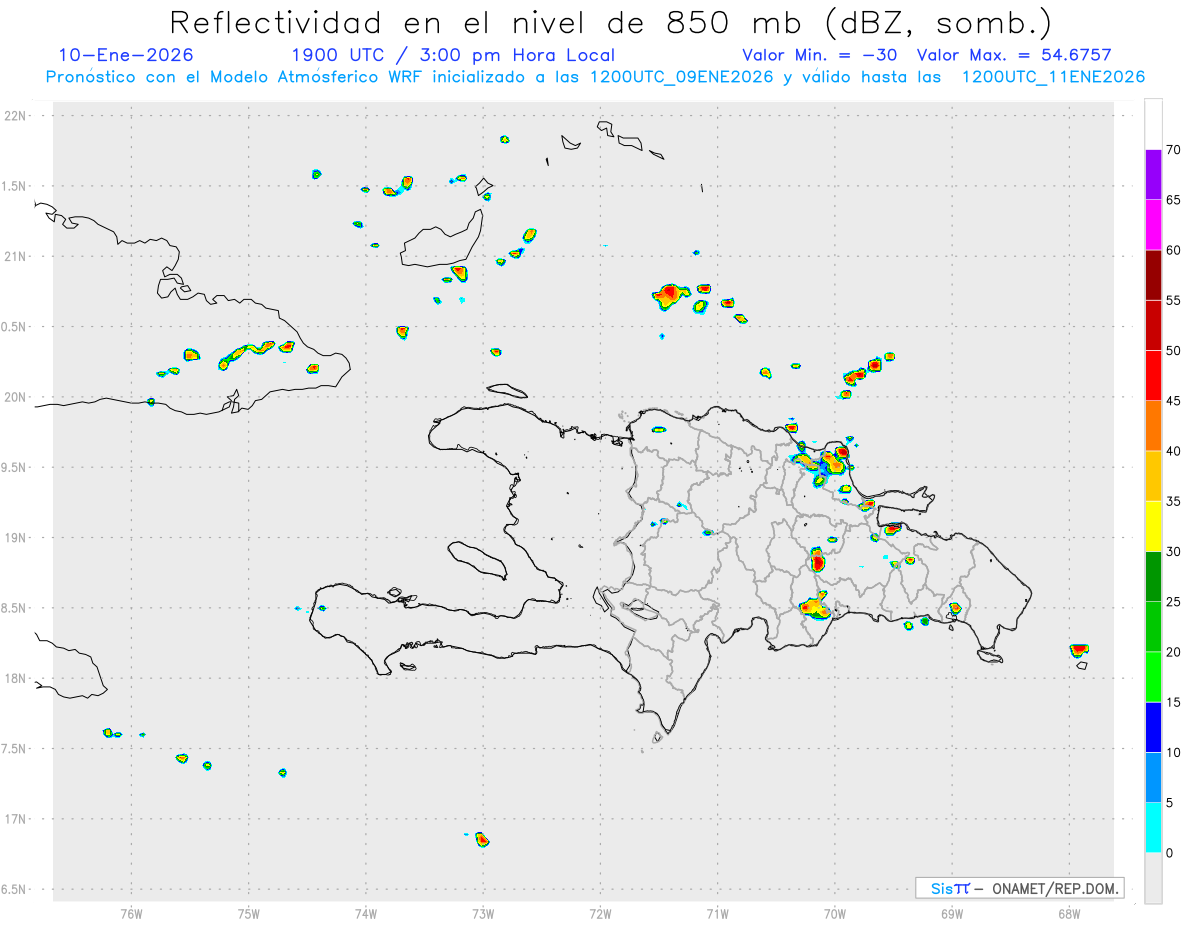1200x927 pixels.
Task: Click the colorbar value "25"
Action: [1173, 602]
